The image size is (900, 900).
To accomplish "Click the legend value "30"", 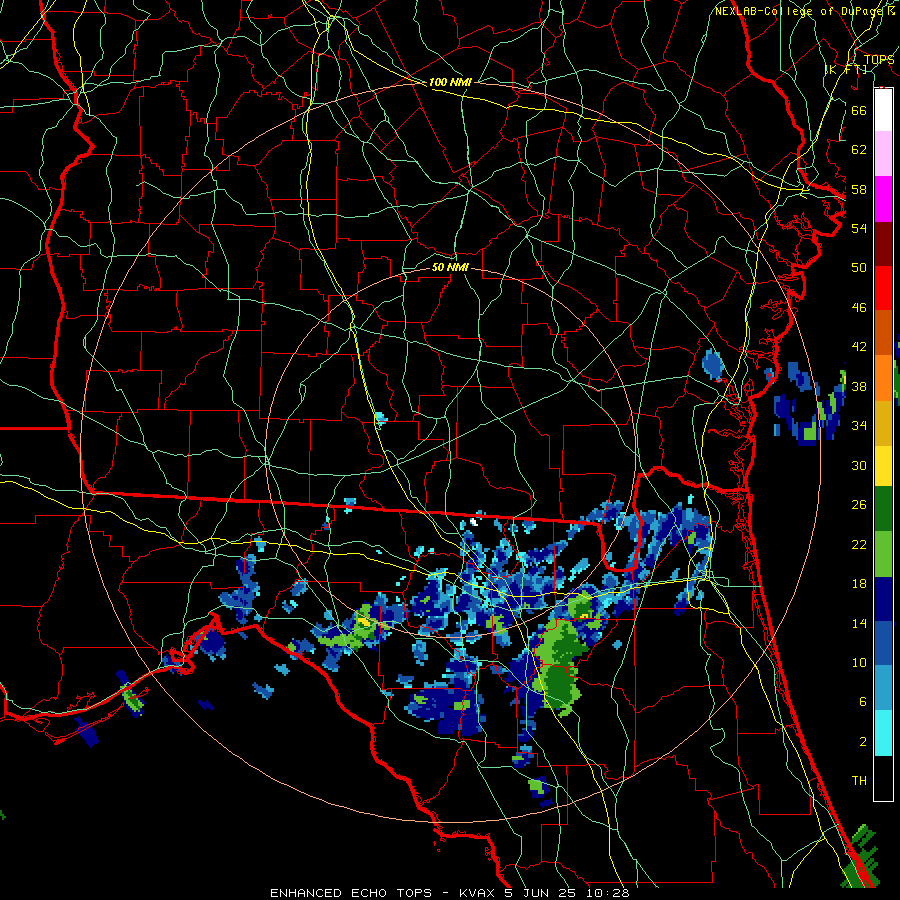I will [859, 465].
